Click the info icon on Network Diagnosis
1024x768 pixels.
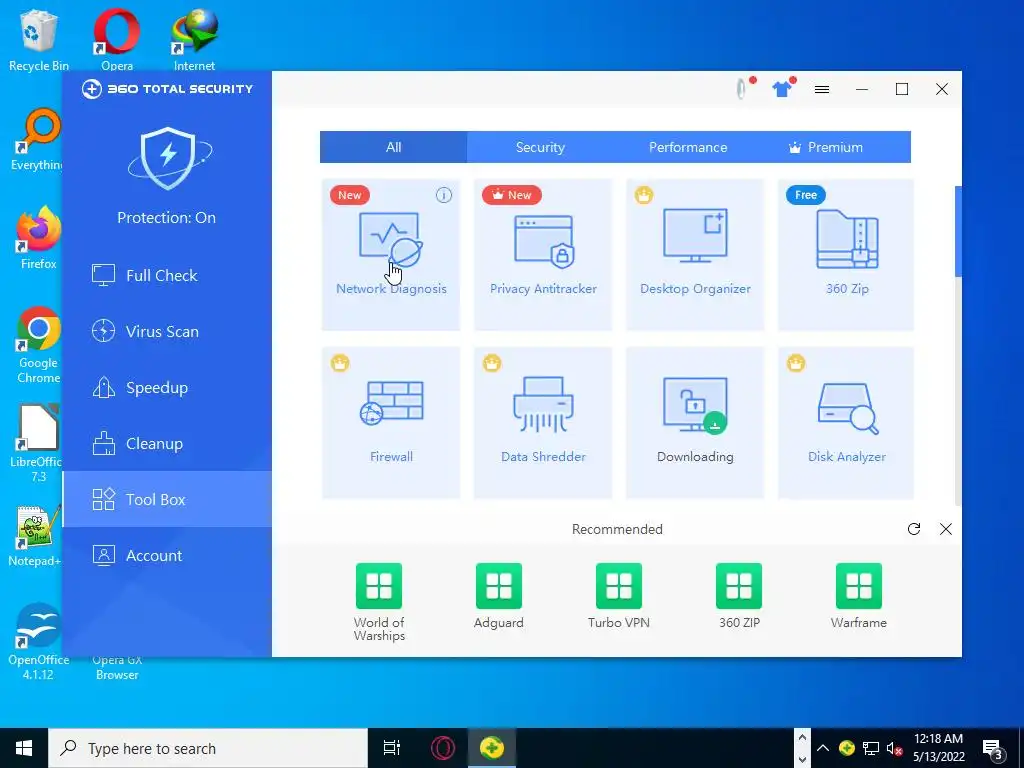pyautogui.click(x=443, y=195)
